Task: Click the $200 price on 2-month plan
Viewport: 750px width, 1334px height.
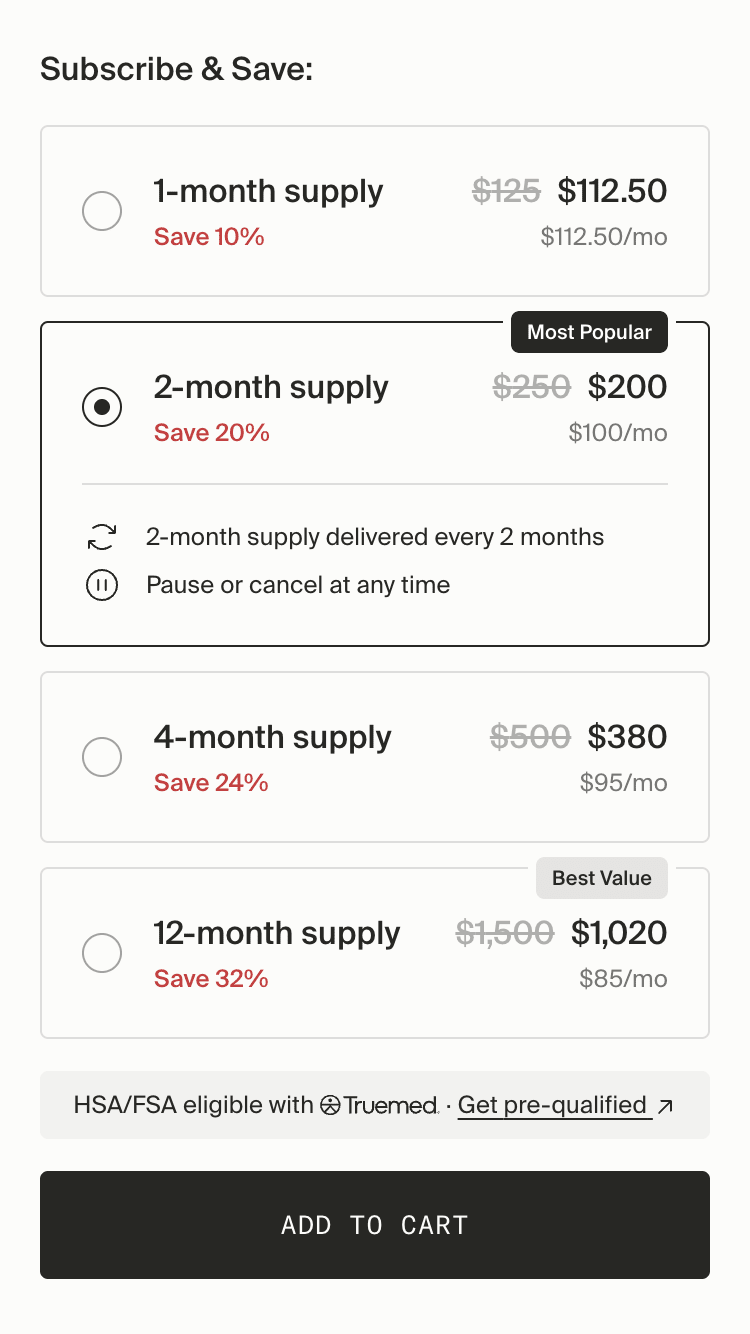Action: tap(627, 387)
